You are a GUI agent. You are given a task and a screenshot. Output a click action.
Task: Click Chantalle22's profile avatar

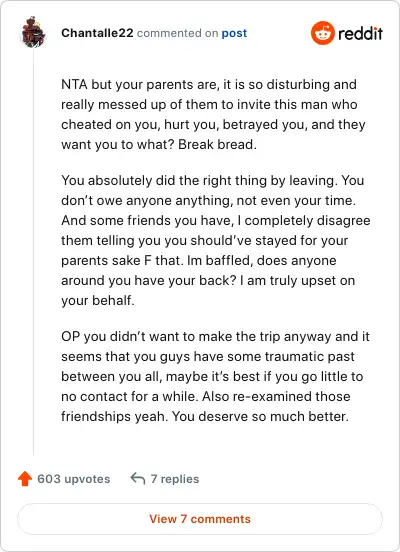33,32
